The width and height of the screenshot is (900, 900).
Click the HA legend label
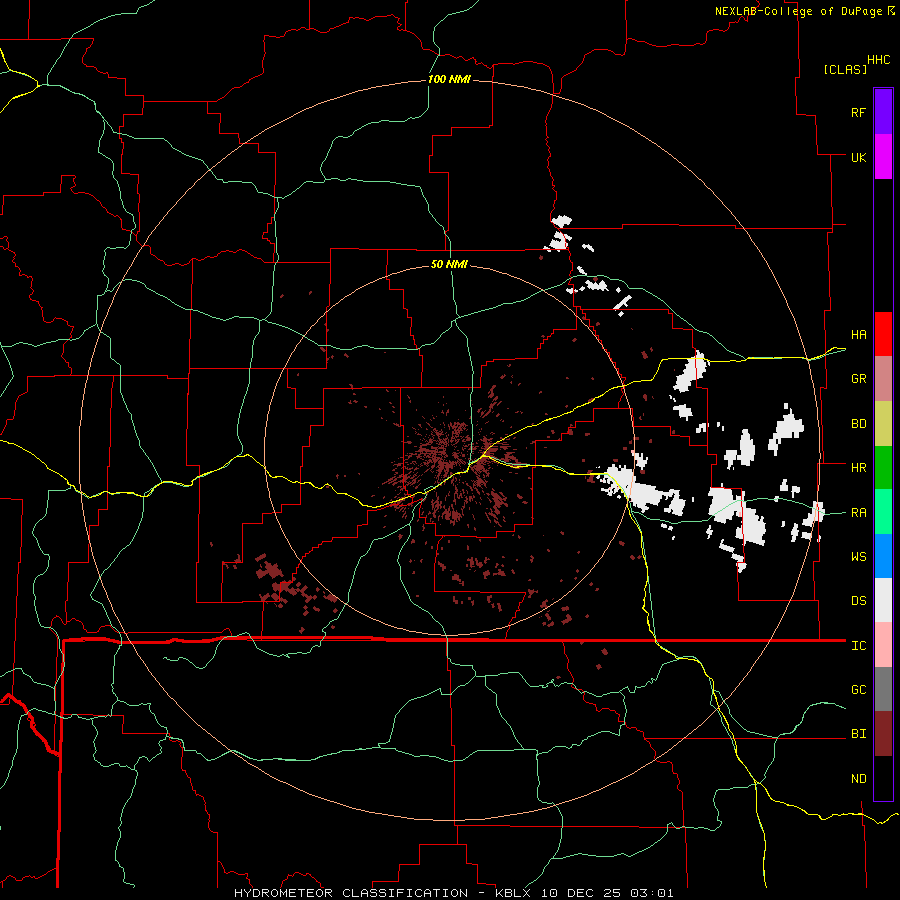click(x=858, y=335)
